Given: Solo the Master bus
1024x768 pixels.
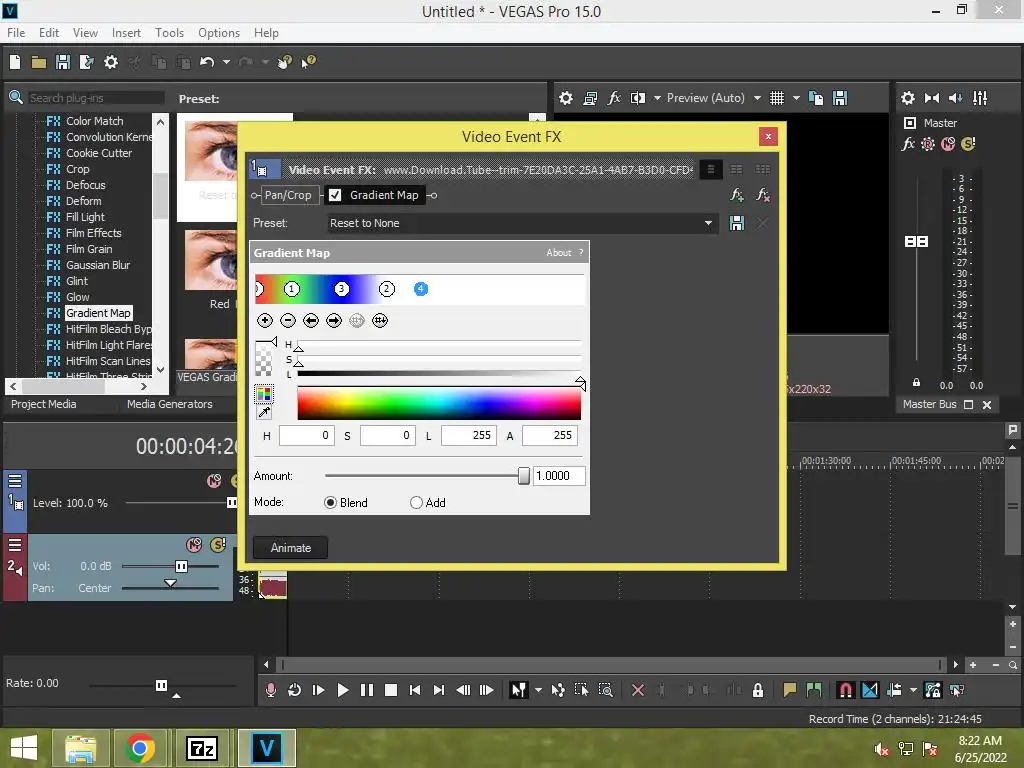Looking at the screenshot, I should (968, 144).
